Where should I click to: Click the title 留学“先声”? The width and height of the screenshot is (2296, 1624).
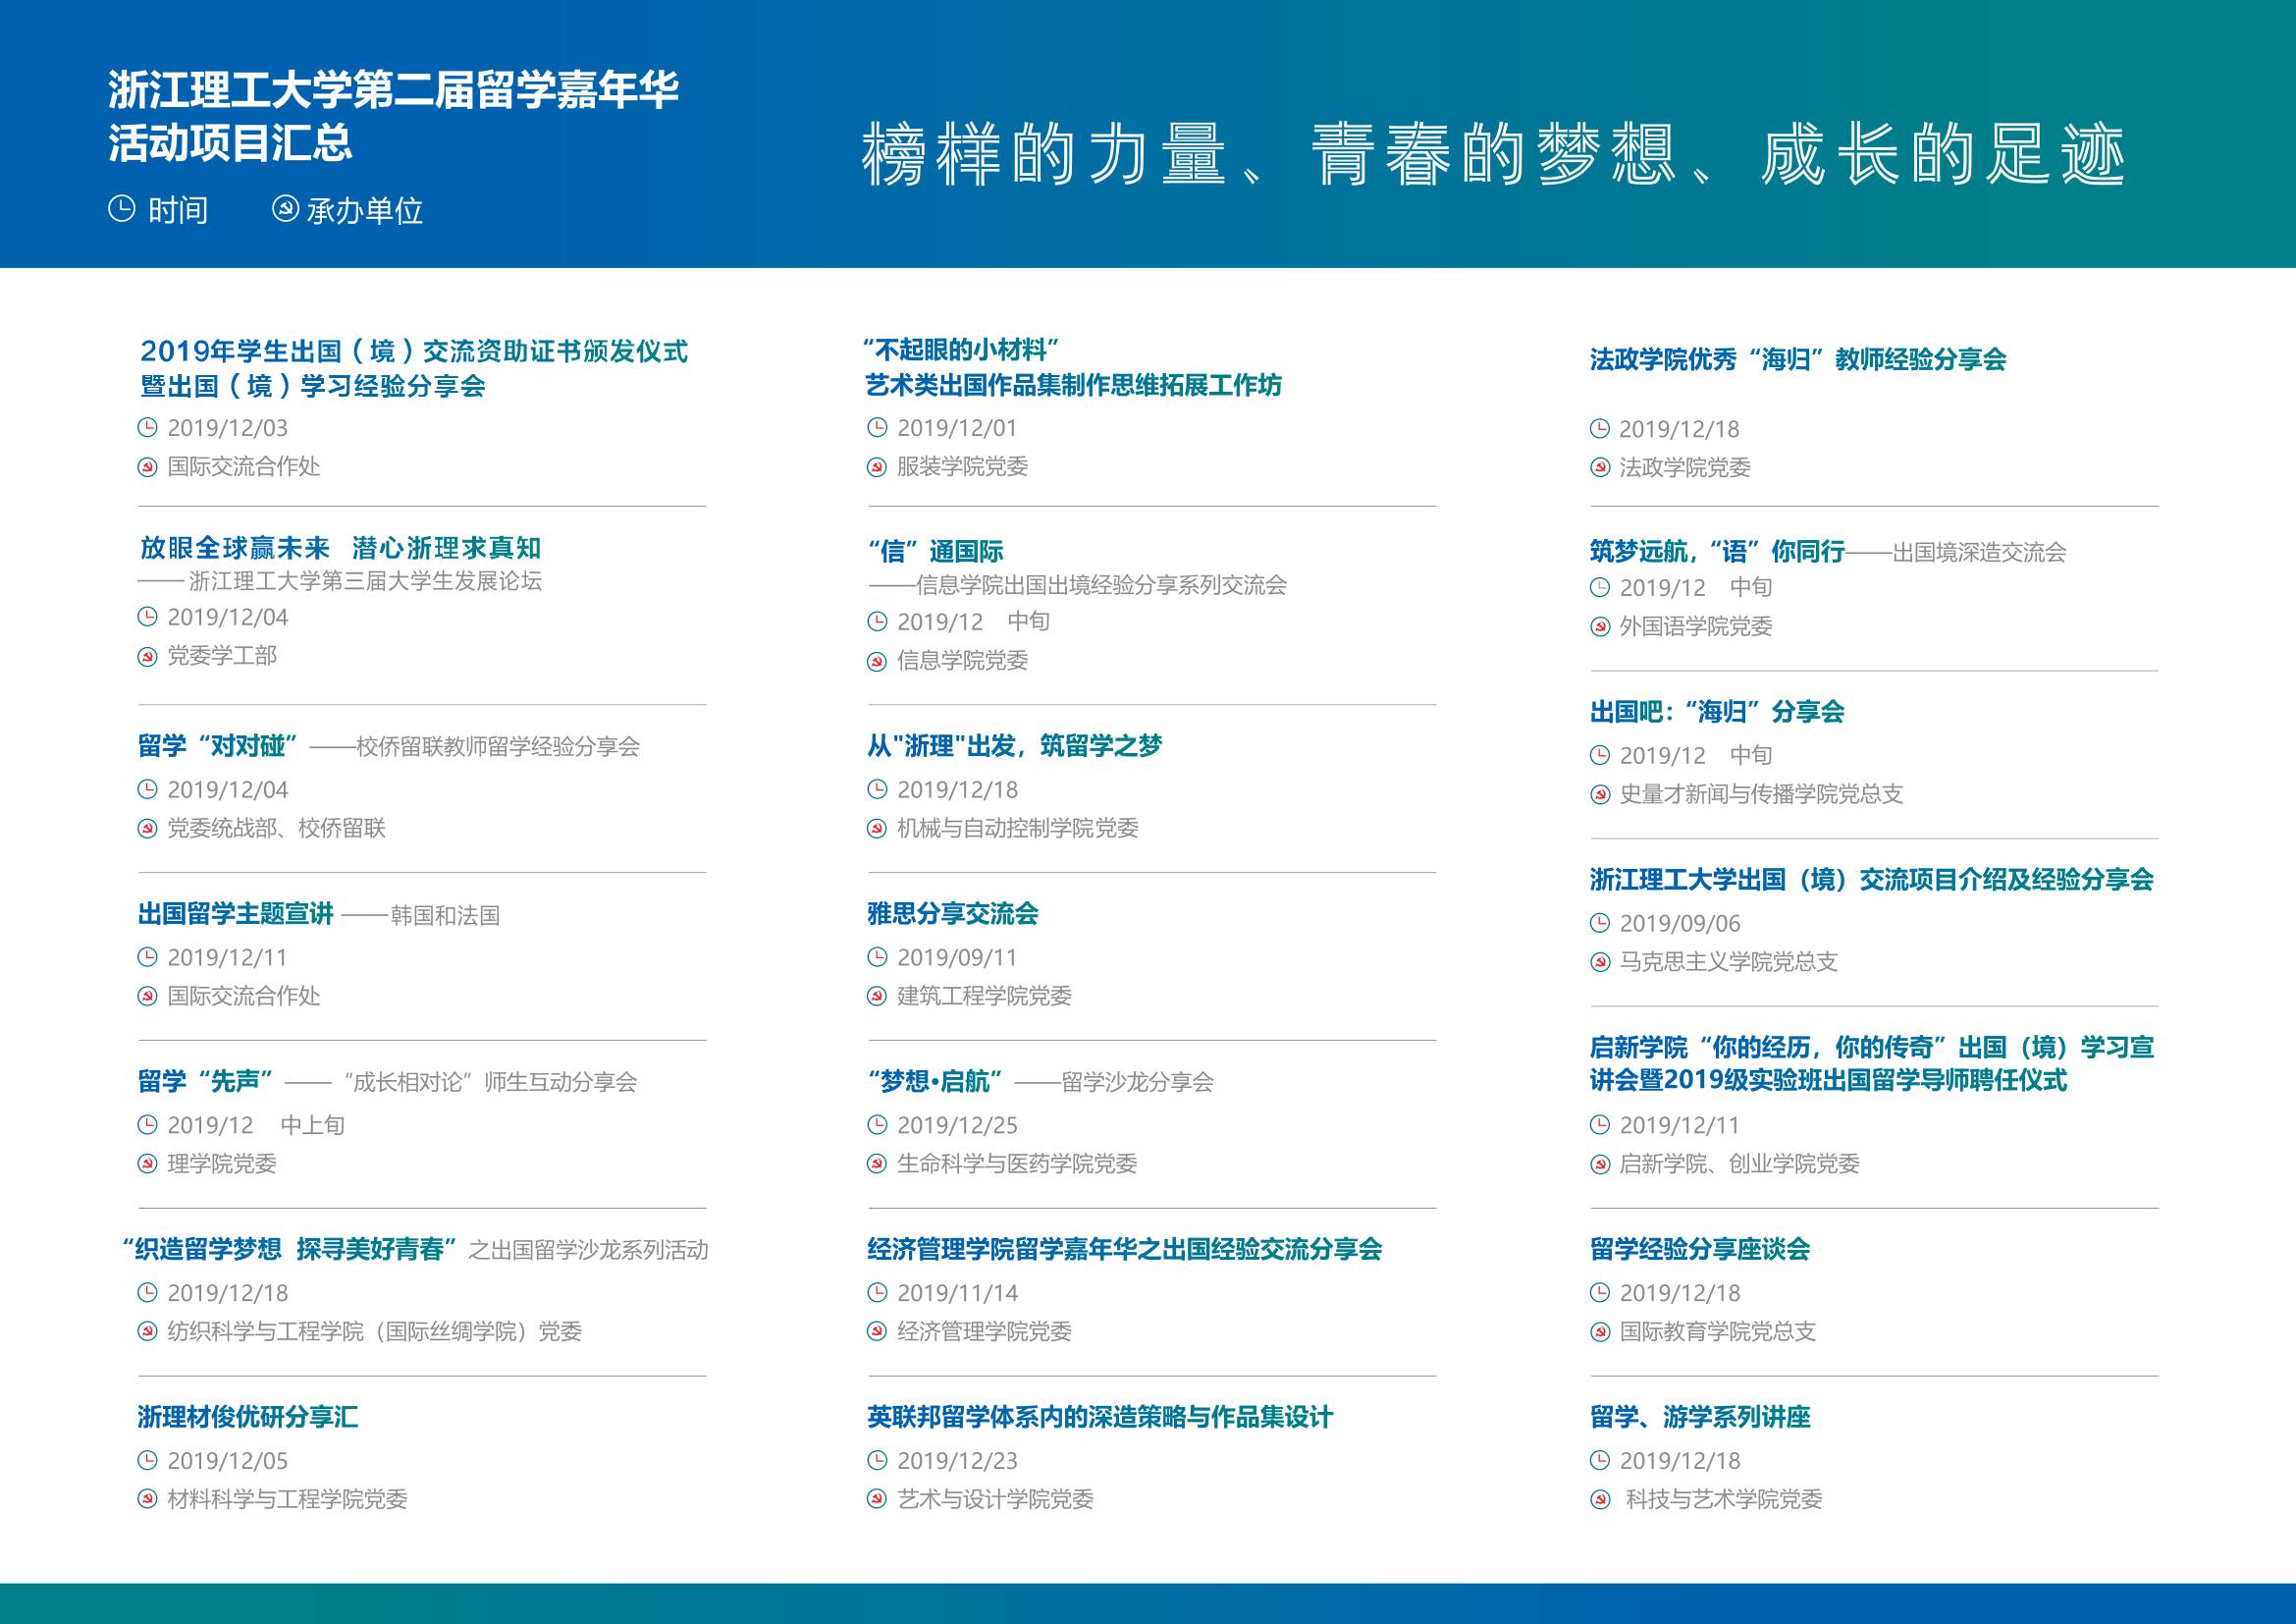pyautogui.click(x=206, y=1081)
